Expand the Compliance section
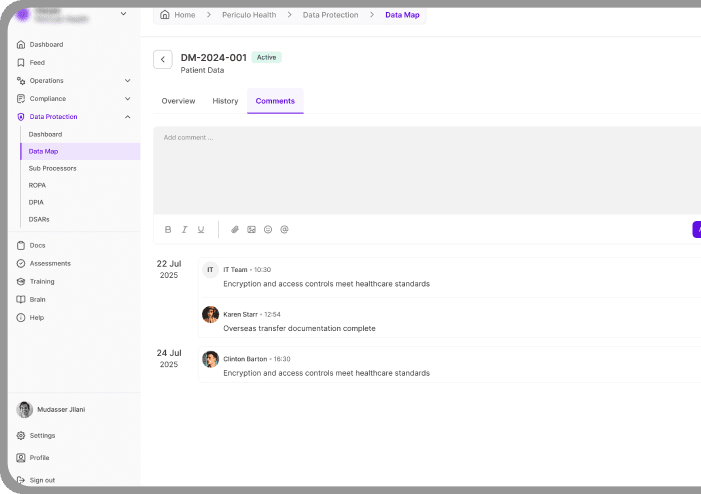The width and height of the screenshot is (701, 494). click(x=127, y=99)
